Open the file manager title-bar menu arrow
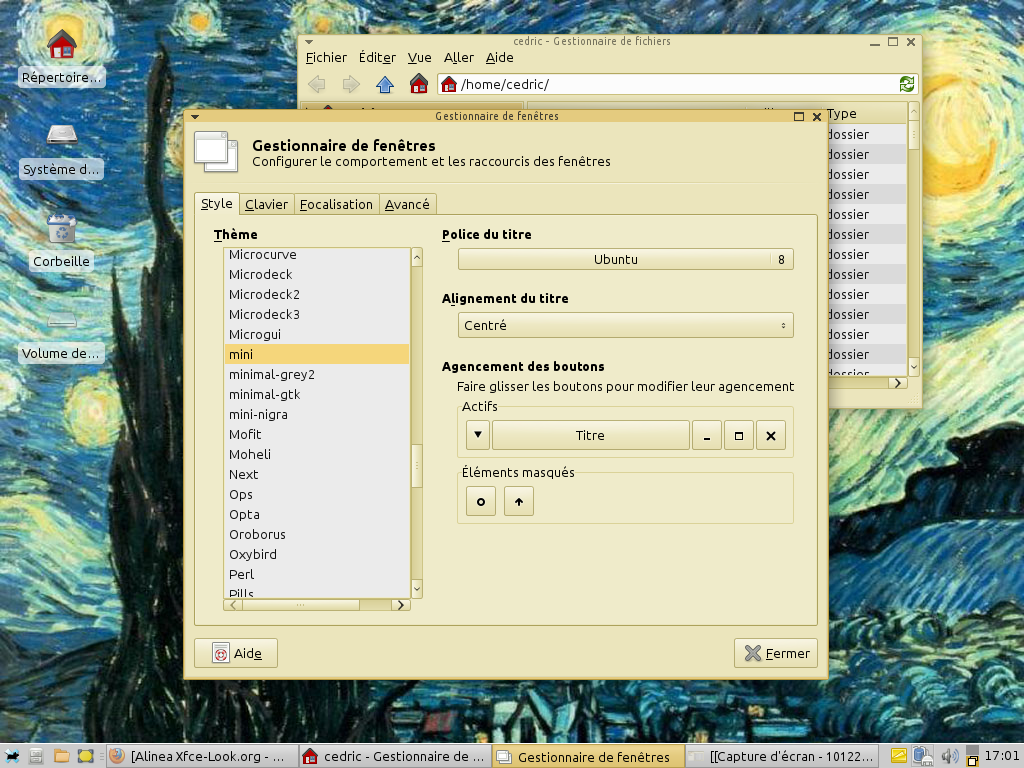This screenshot has height=768, width=1024. coord(309,42)
